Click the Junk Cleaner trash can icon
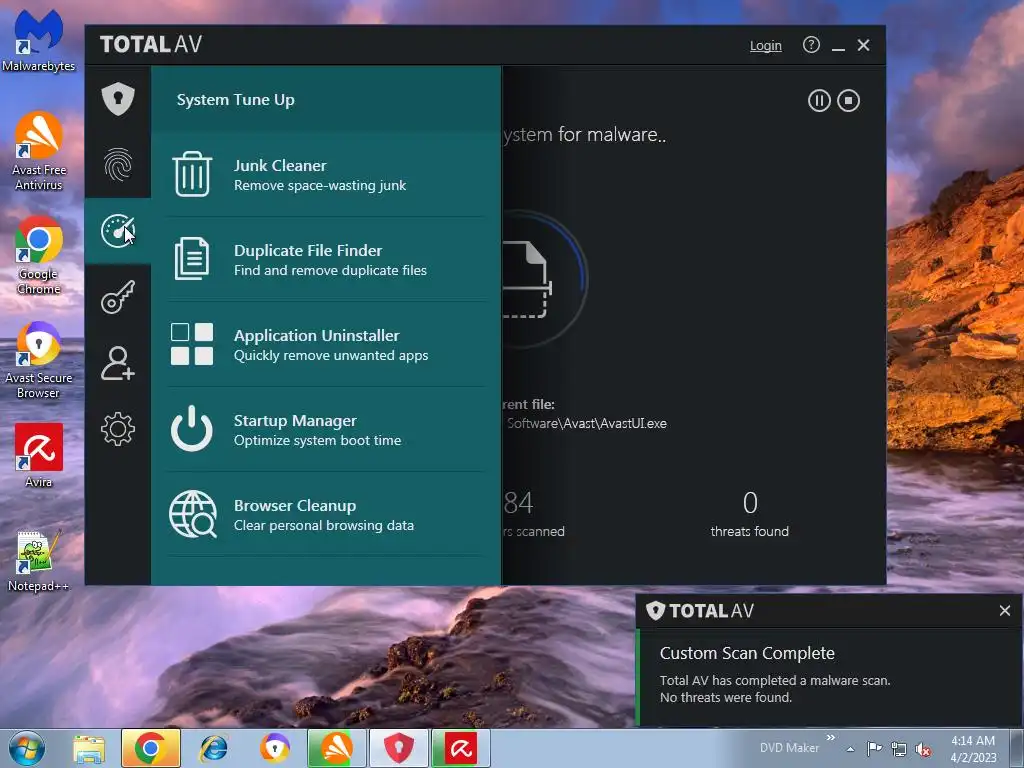 [x=192, y=174]
